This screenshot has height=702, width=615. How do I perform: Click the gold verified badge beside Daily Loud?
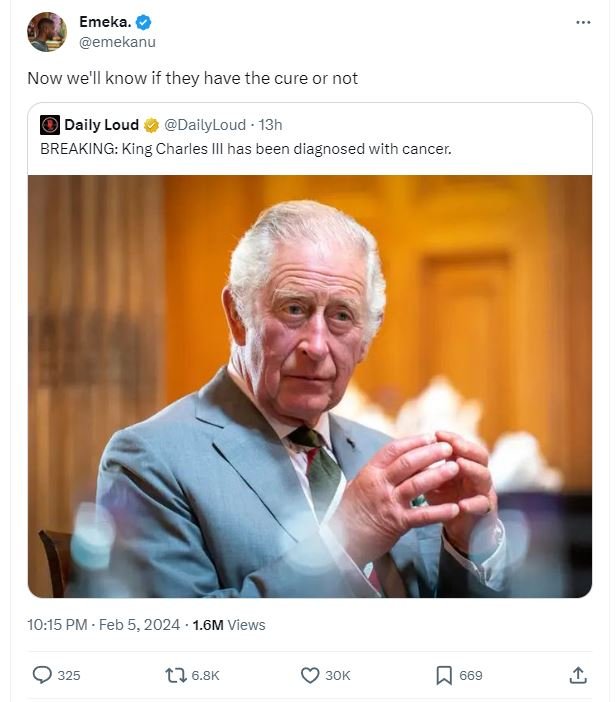click(x=151, y=125)
